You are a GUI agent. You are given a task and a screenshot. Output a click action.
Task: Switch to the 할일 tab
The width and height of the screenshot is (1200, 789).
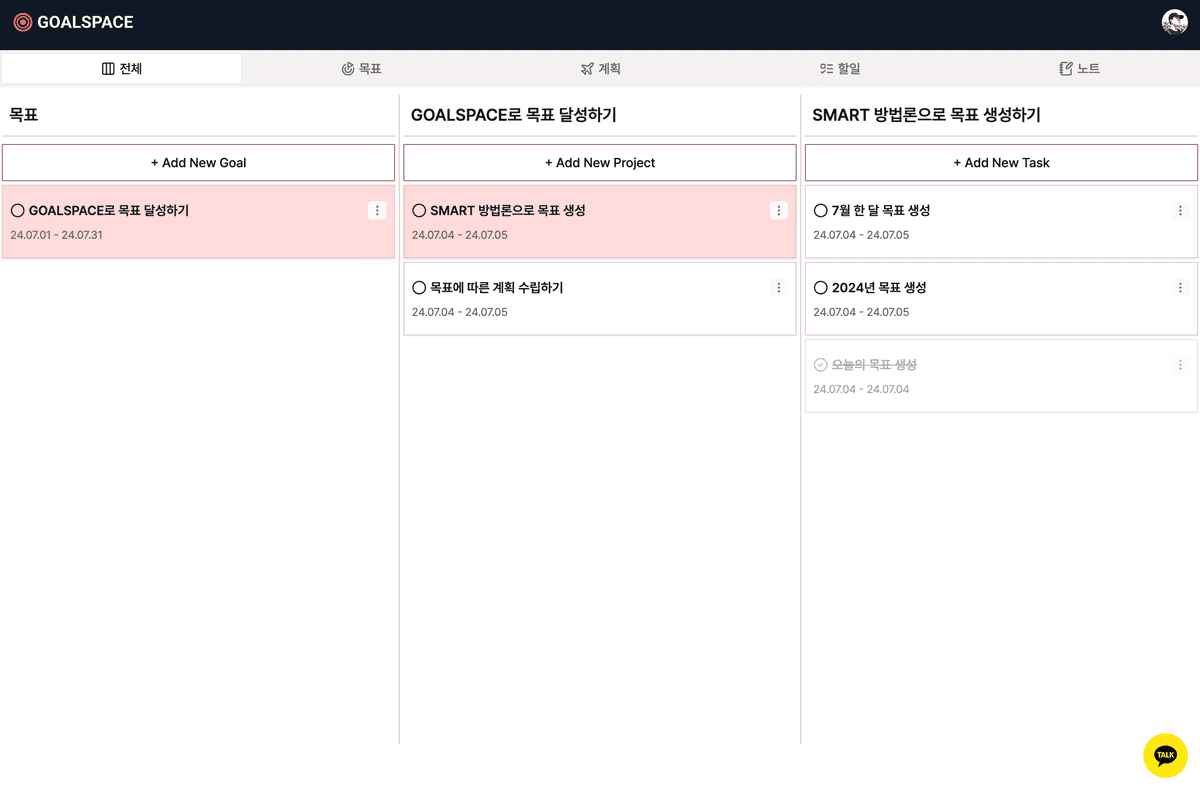(839, 69)
